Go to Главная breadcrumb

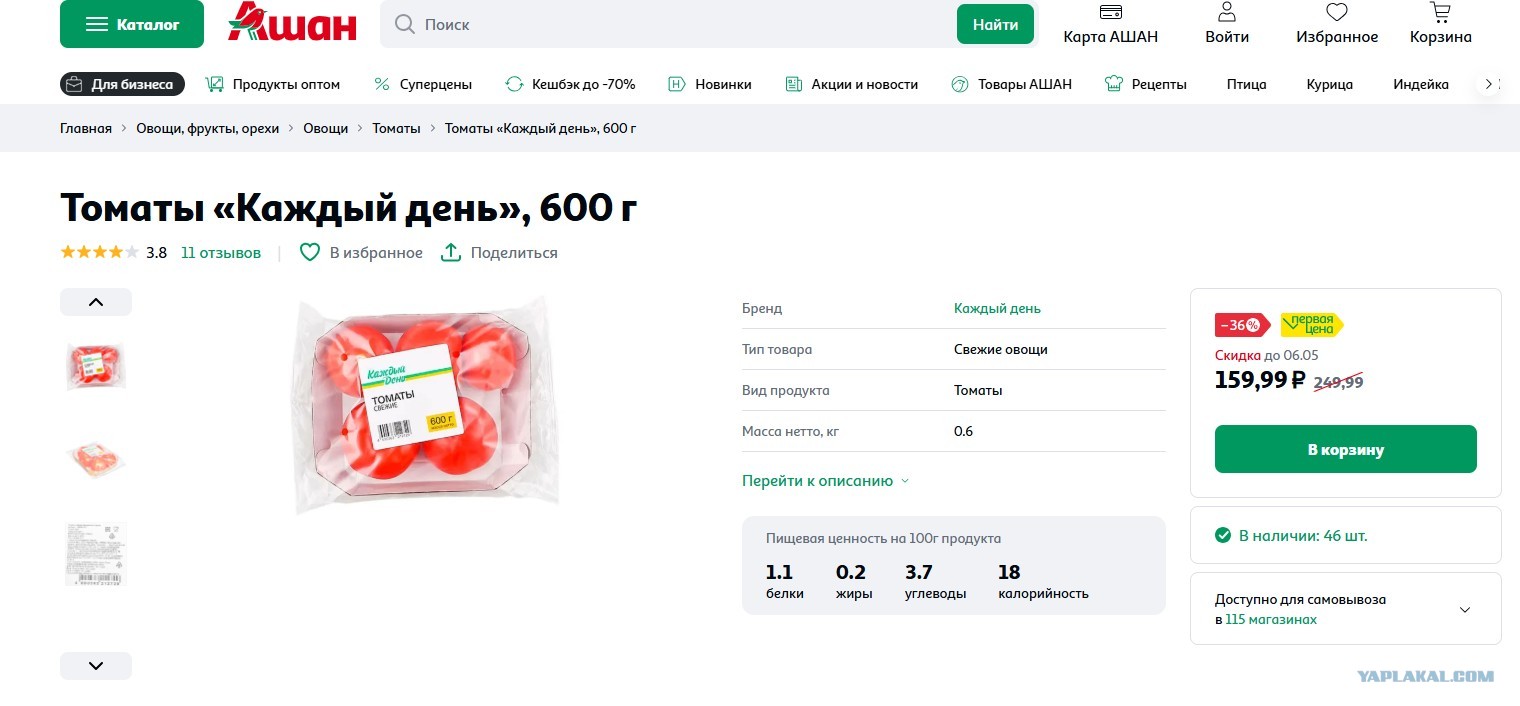tap(86, 128)
